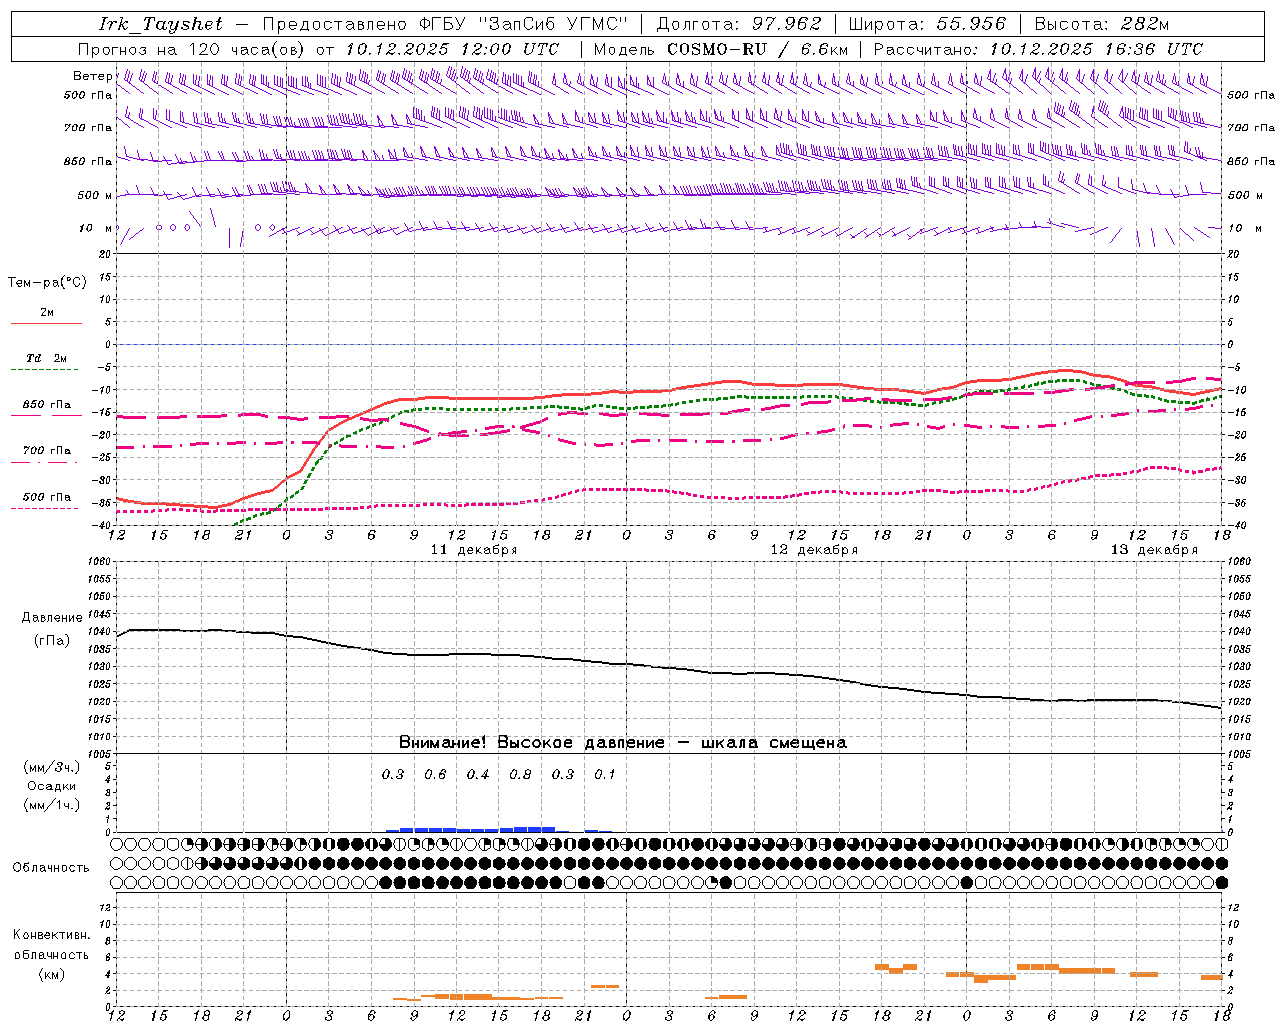Image resolution: width=1280 pixels, height=1024 pixels.
Task: Click the "(мм/3ч.)" precipitation unit label
Action: (51, 767)
